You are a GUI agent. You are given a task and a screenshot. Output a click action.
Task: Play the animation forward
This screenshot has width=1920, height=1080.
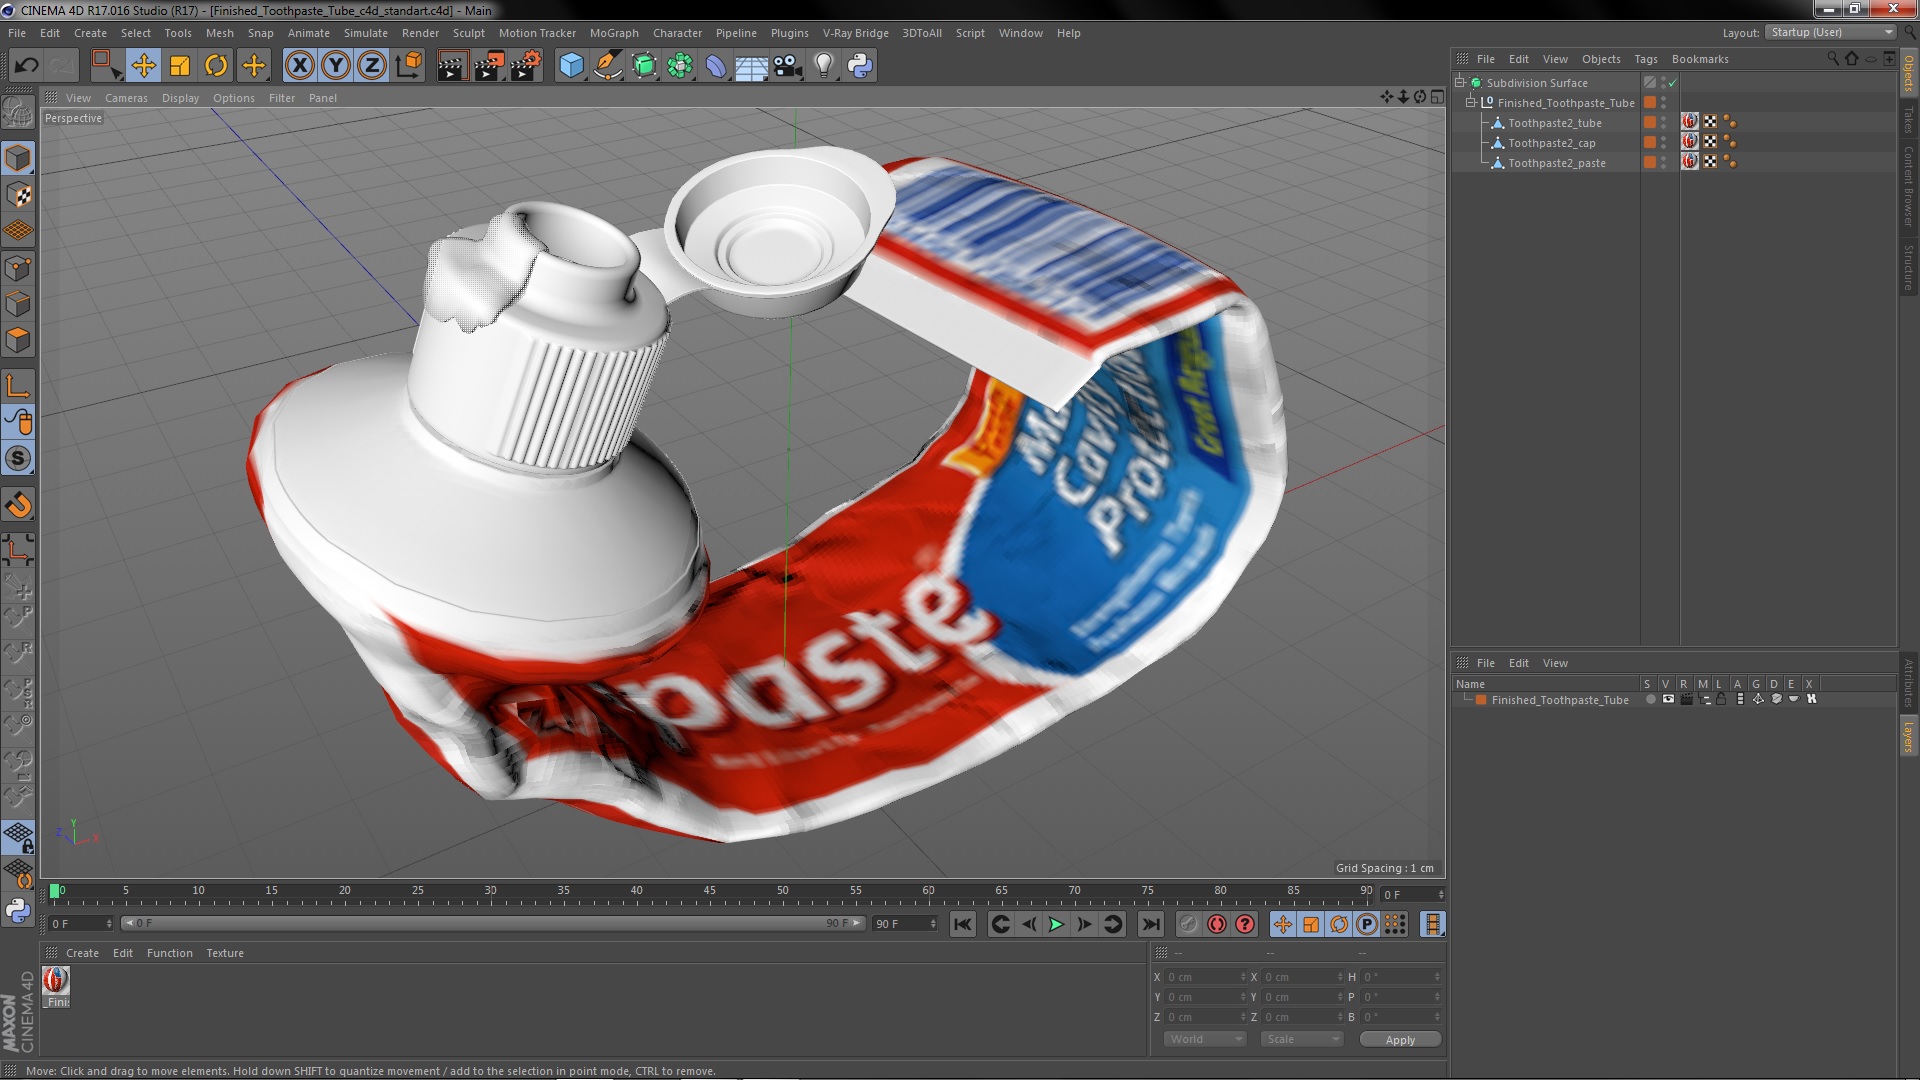tap(1056, 925)
